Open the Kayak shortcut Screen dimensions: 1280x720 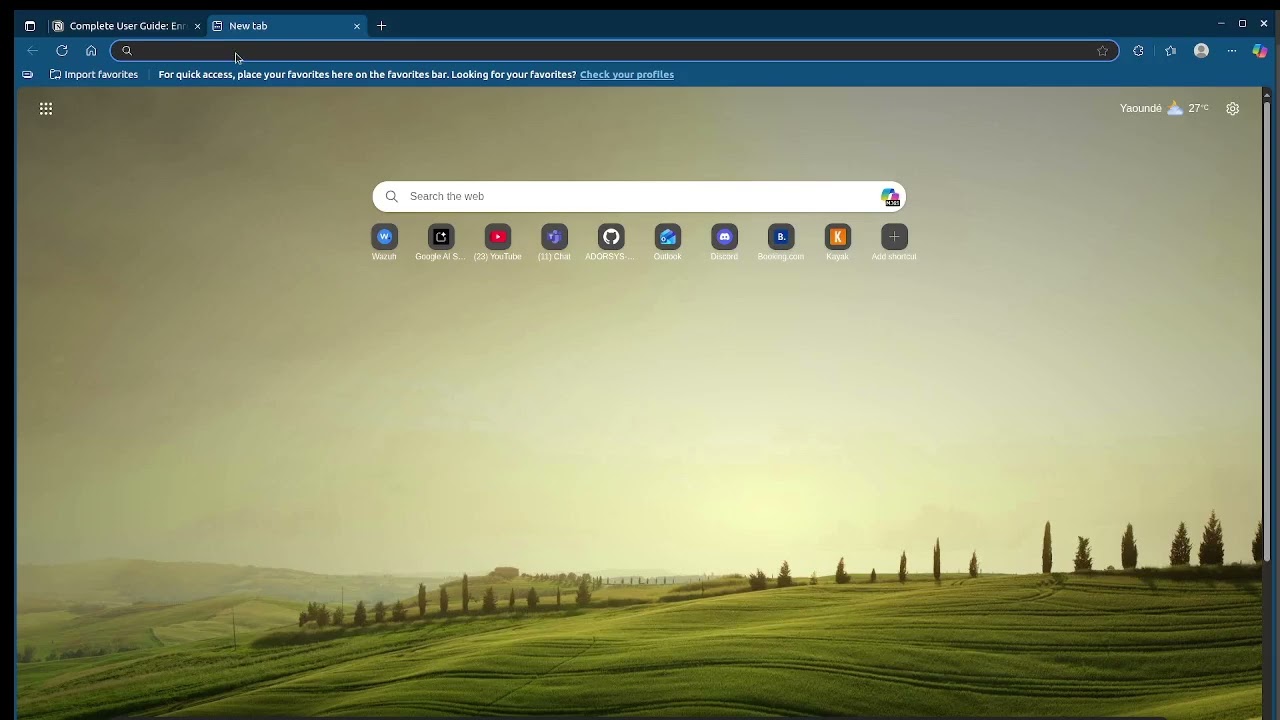pyautogui.click(x=838, y=243)
